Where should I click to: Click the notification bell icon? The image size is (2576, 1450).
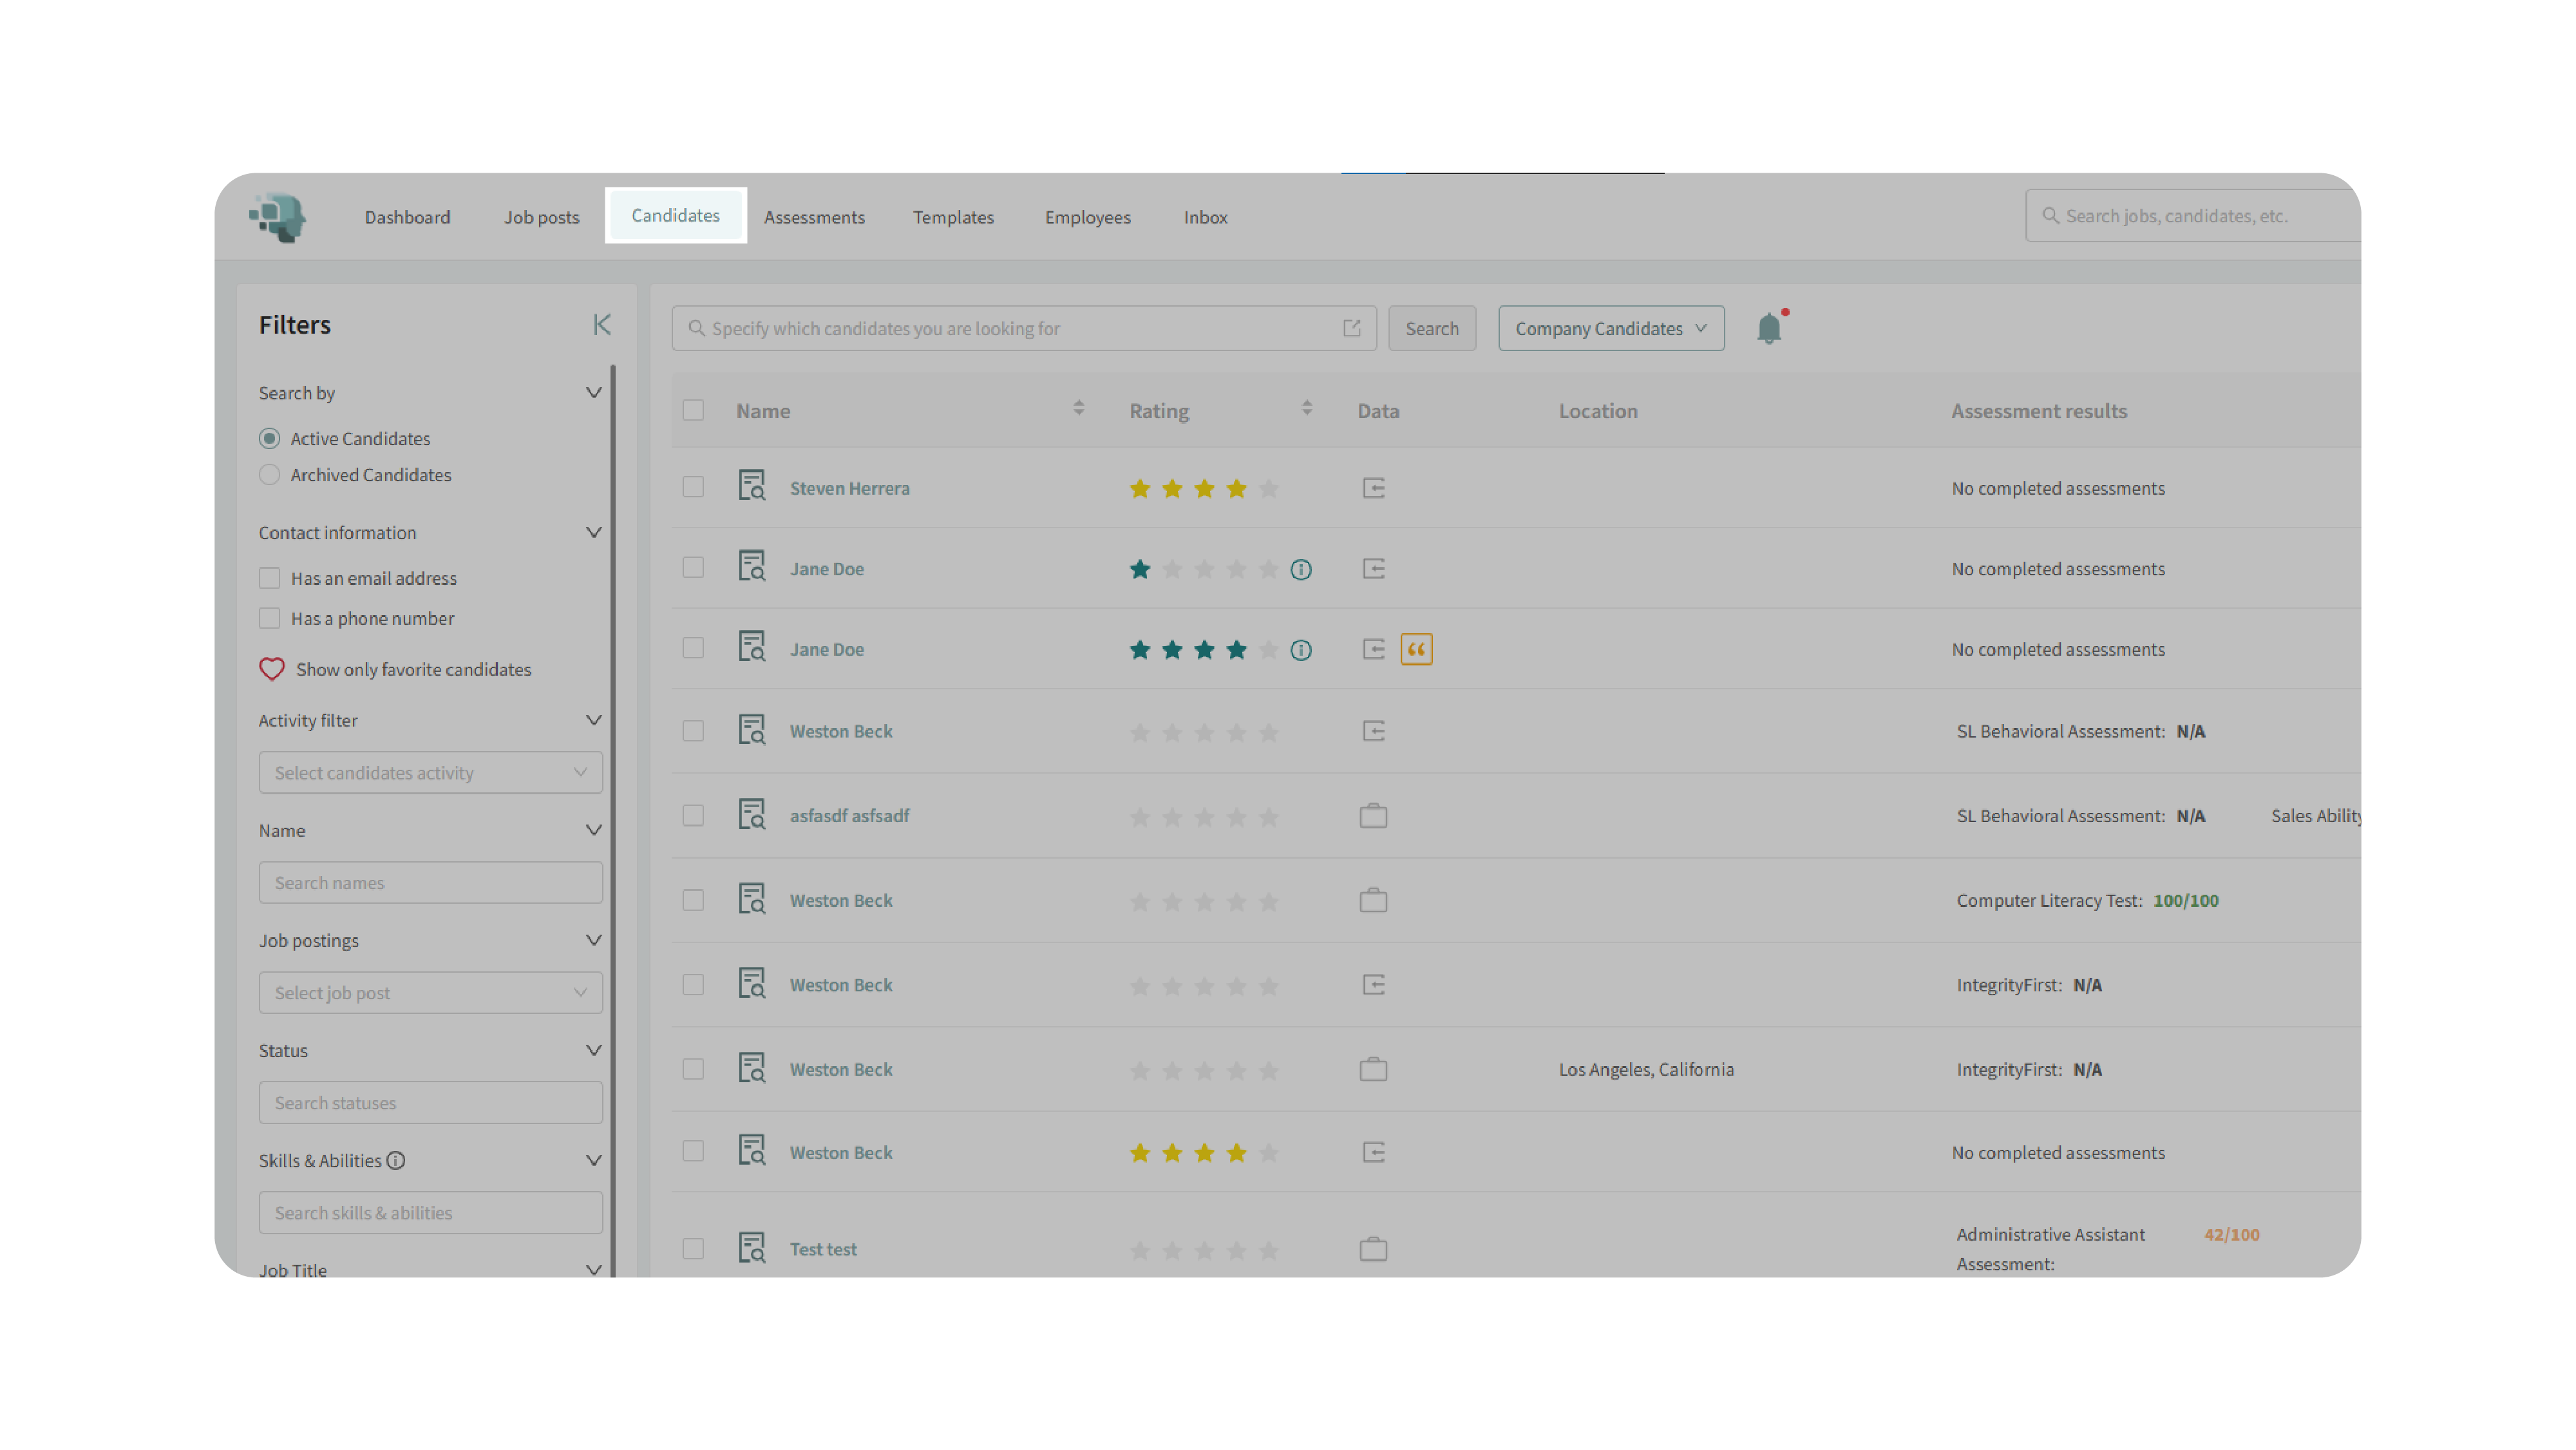1768,328
